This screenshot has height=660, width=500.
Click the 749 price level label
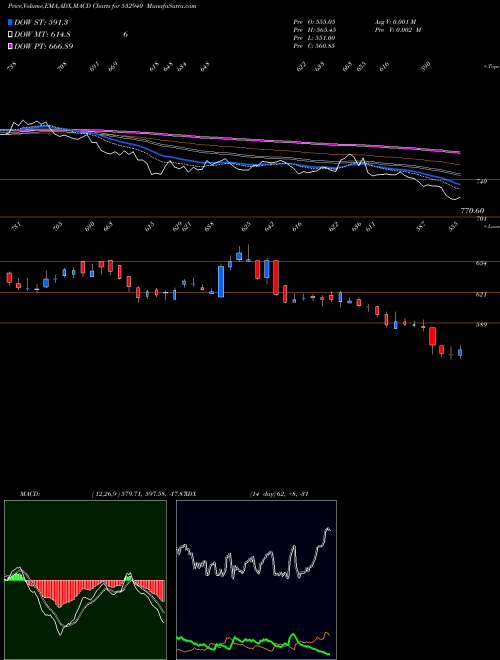(482, 181)
